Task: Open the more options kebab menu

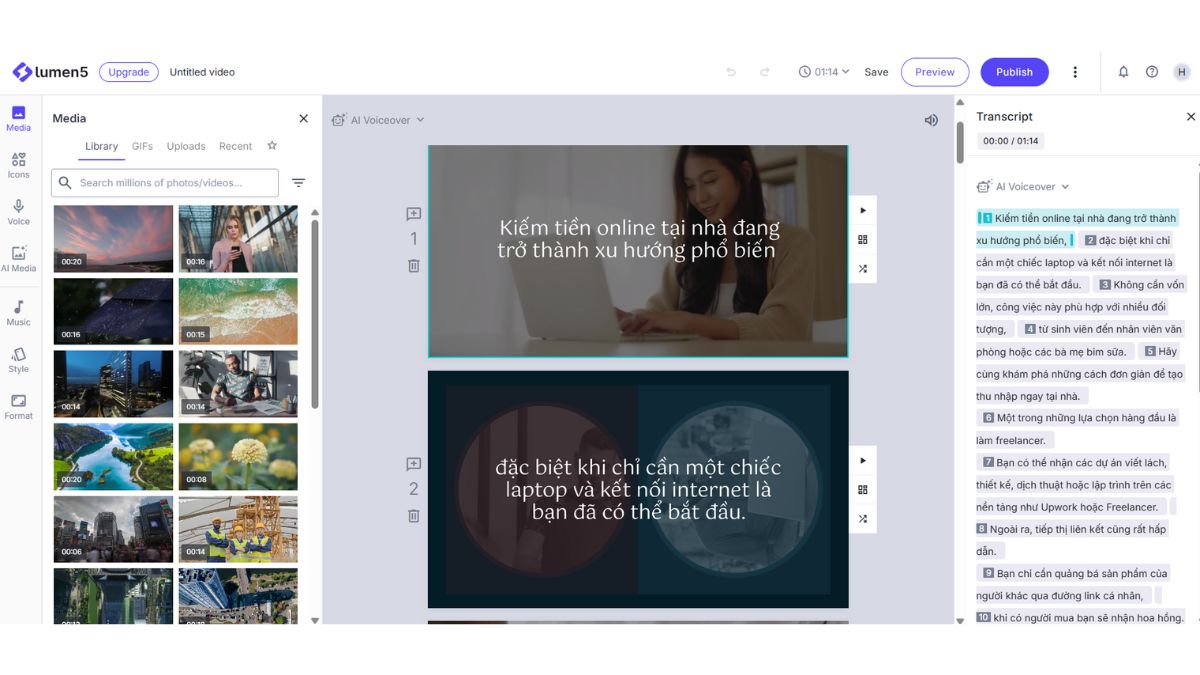Action: point(1075,72)
